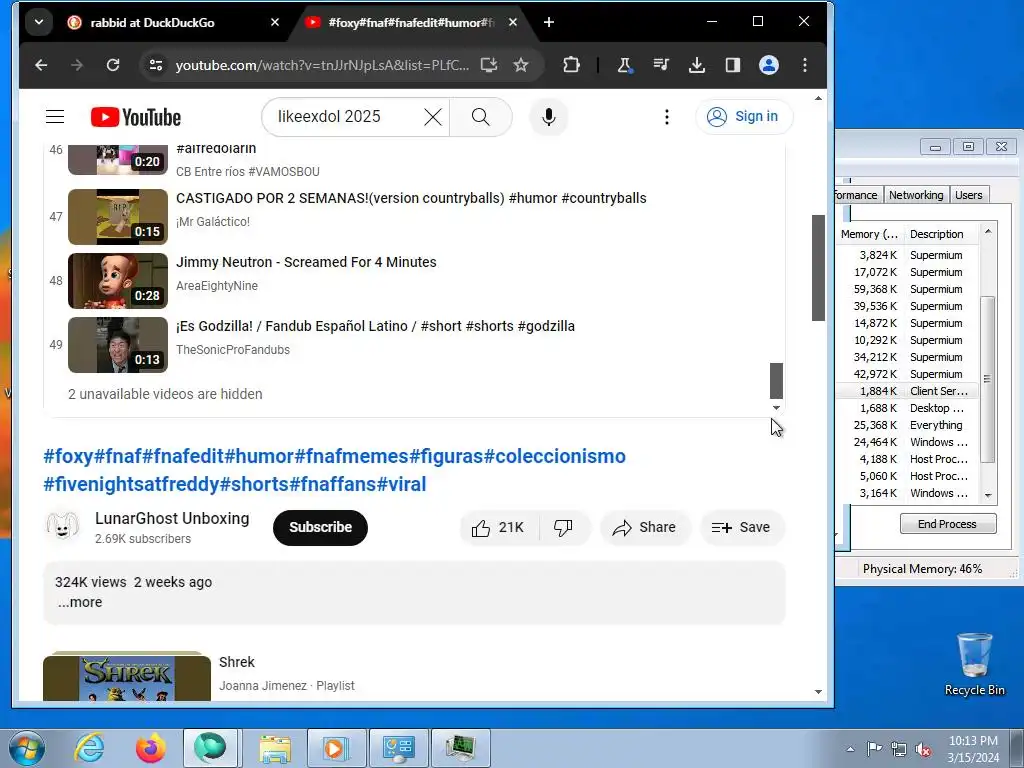
Task: Click the YouTube page vertical scrollbar thumb
Action: (818, 268)
